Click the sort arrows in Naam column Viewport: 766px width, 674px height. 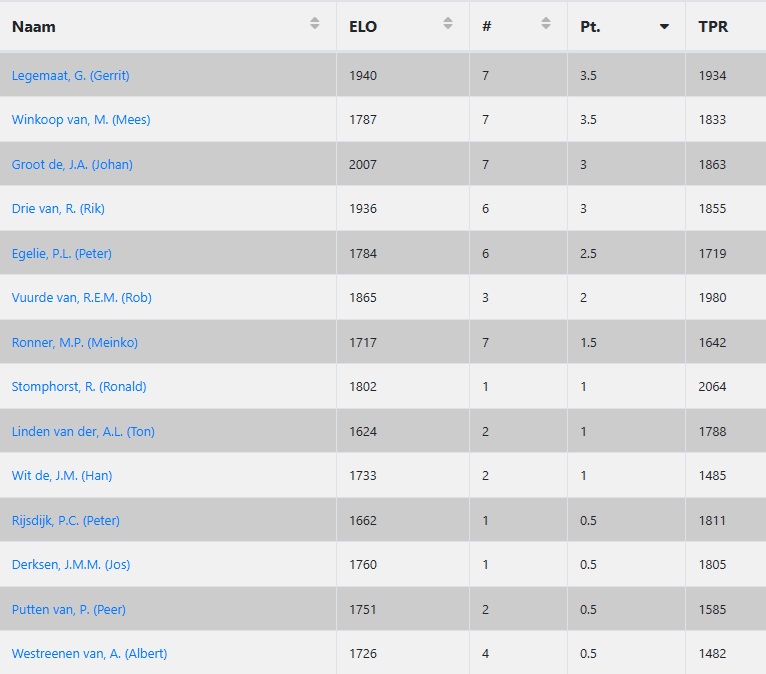click(315, 23)
